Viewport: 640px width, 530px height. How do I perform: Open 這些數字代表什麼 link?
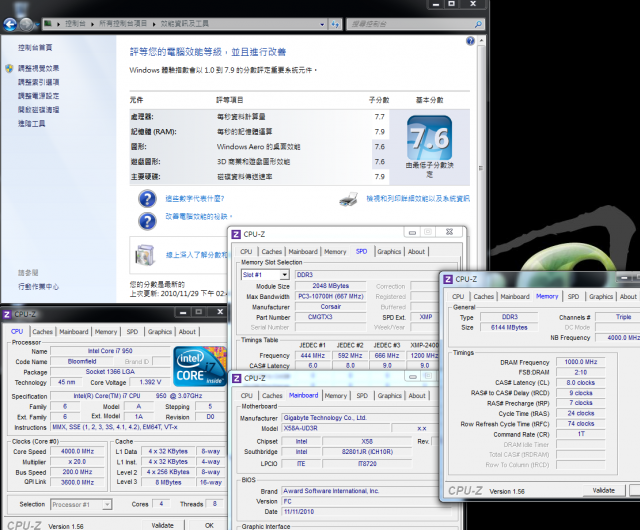click(195, 199)
